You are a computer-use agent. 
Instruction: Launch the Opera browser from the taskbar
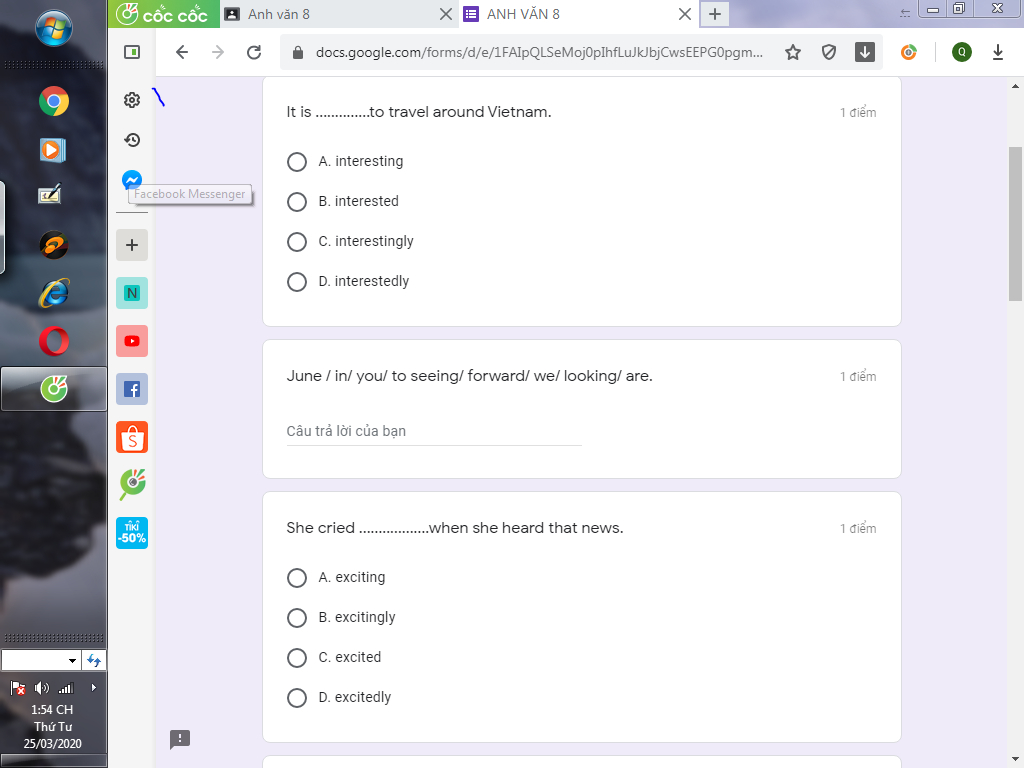(x=54, y=341)
